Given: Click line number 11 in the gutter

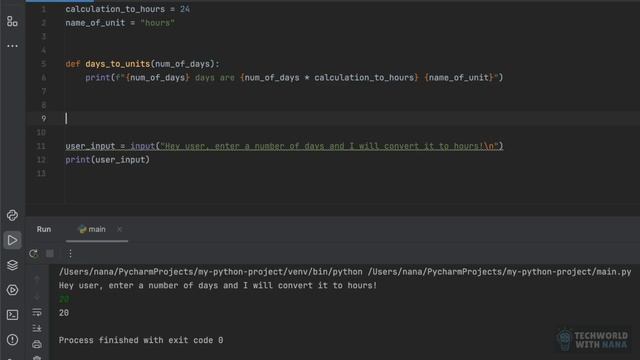Looking at the screenshot, I should pyautogui.click(x=41, y=146).
